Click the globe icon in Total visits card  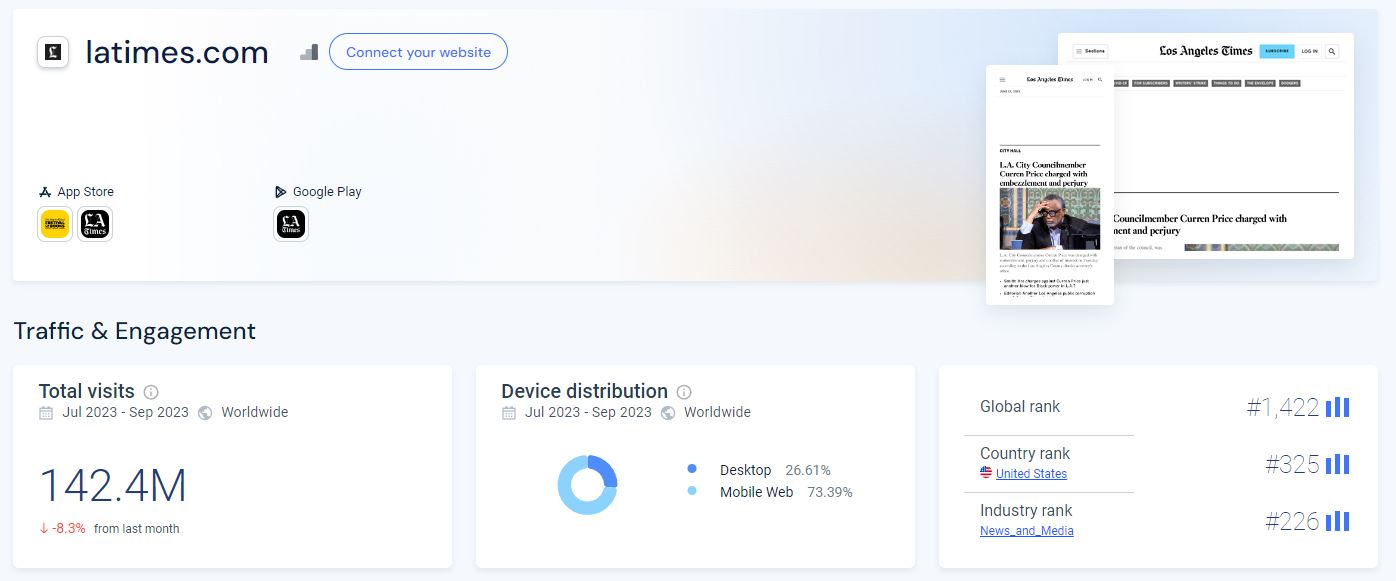click(205, 413)
